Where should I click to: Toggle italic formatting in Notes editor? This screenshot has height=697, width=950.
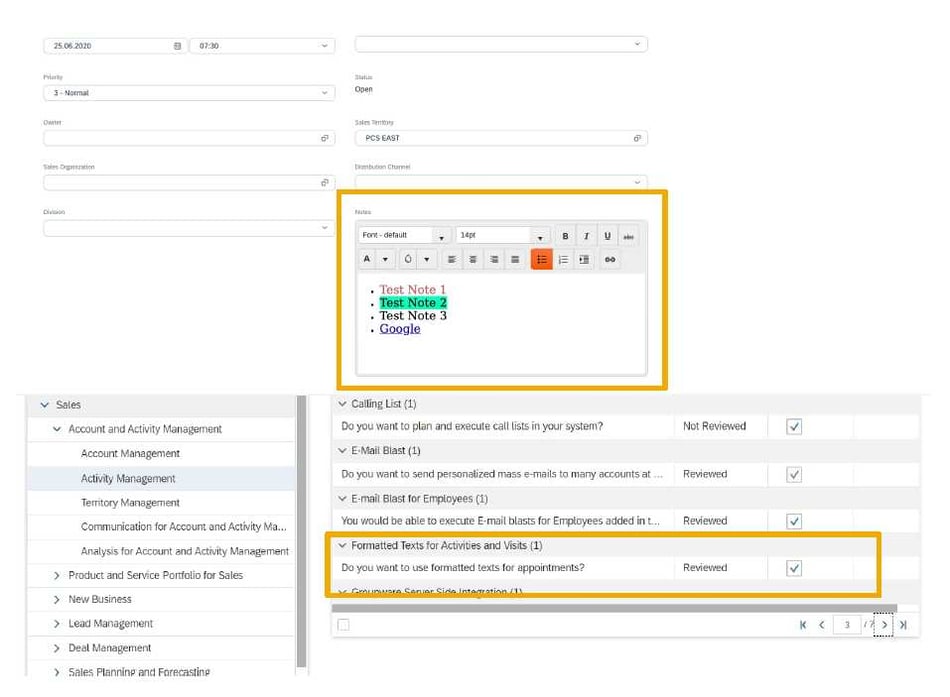coord(586,236)
